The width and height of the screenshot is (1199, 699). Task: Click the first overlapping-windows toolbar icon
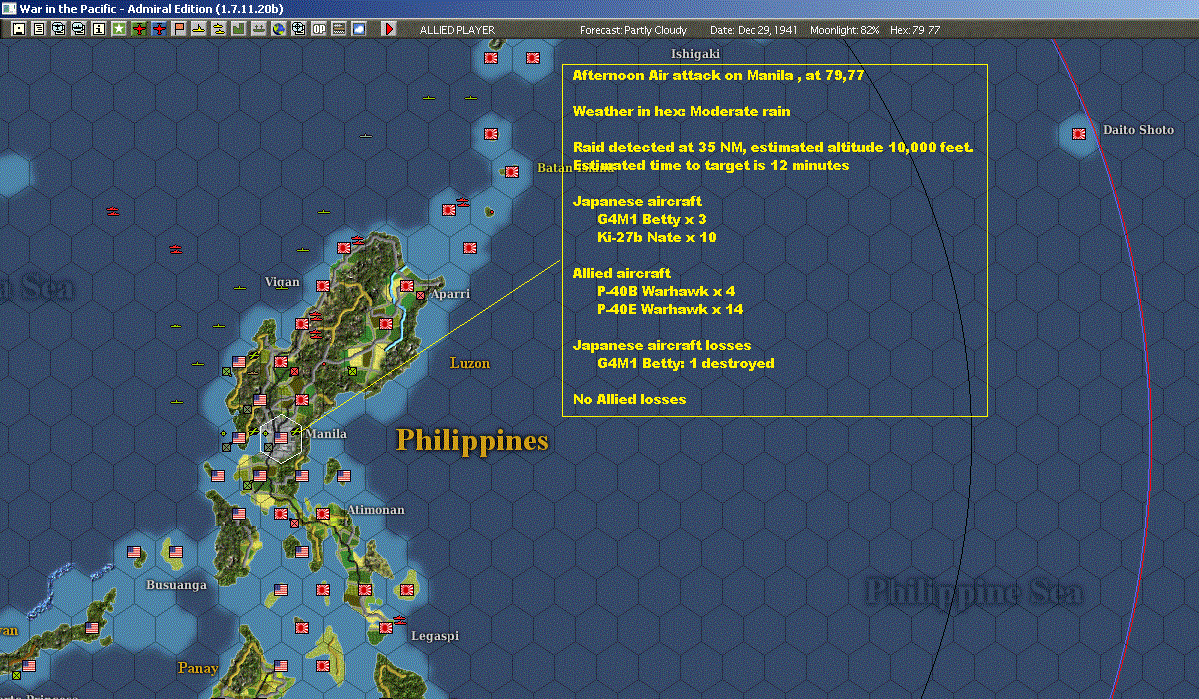[x=58, y=29]
